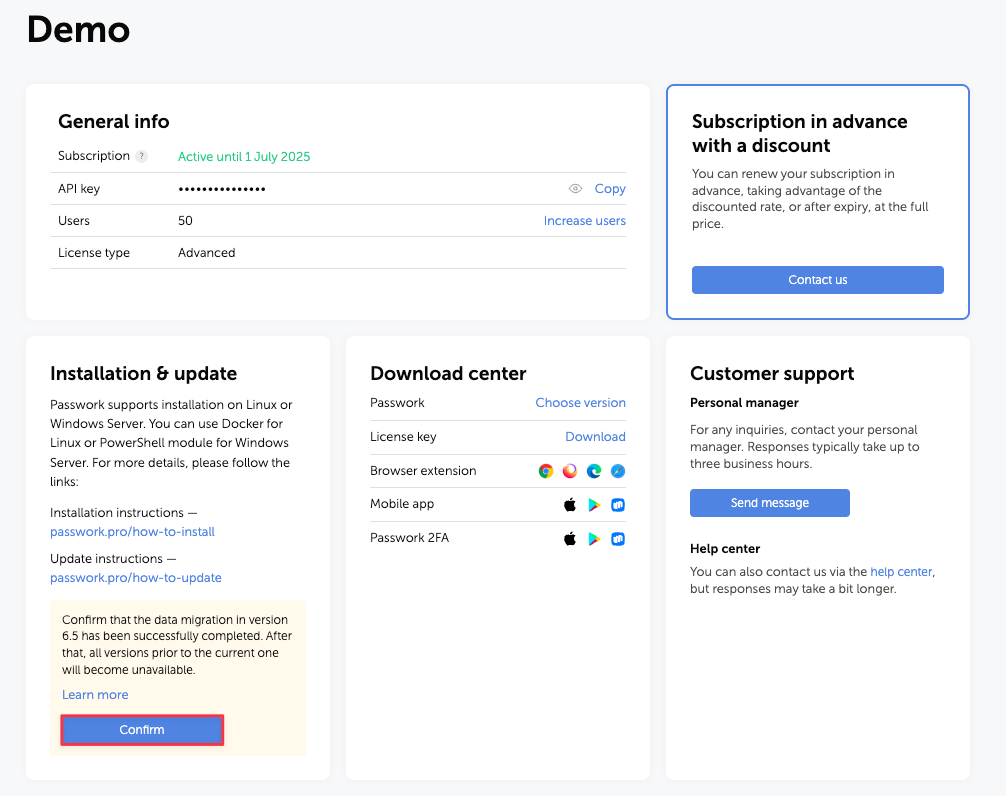This screenshot has height=796, width=1006.
Task: Reveal the hidden API key
Action: click(x=575, y=188)
